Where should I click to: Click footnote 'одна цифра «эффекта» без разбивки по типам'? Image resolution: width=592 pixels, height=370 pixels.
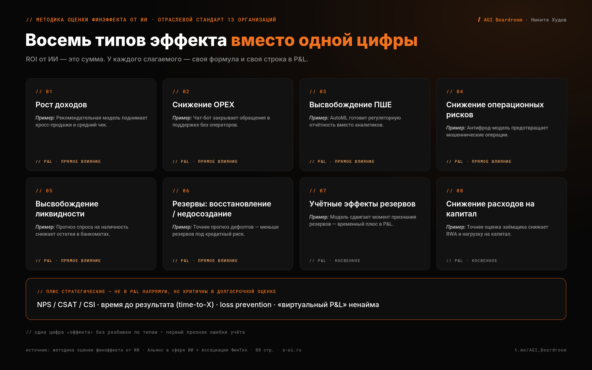point(135,332)
